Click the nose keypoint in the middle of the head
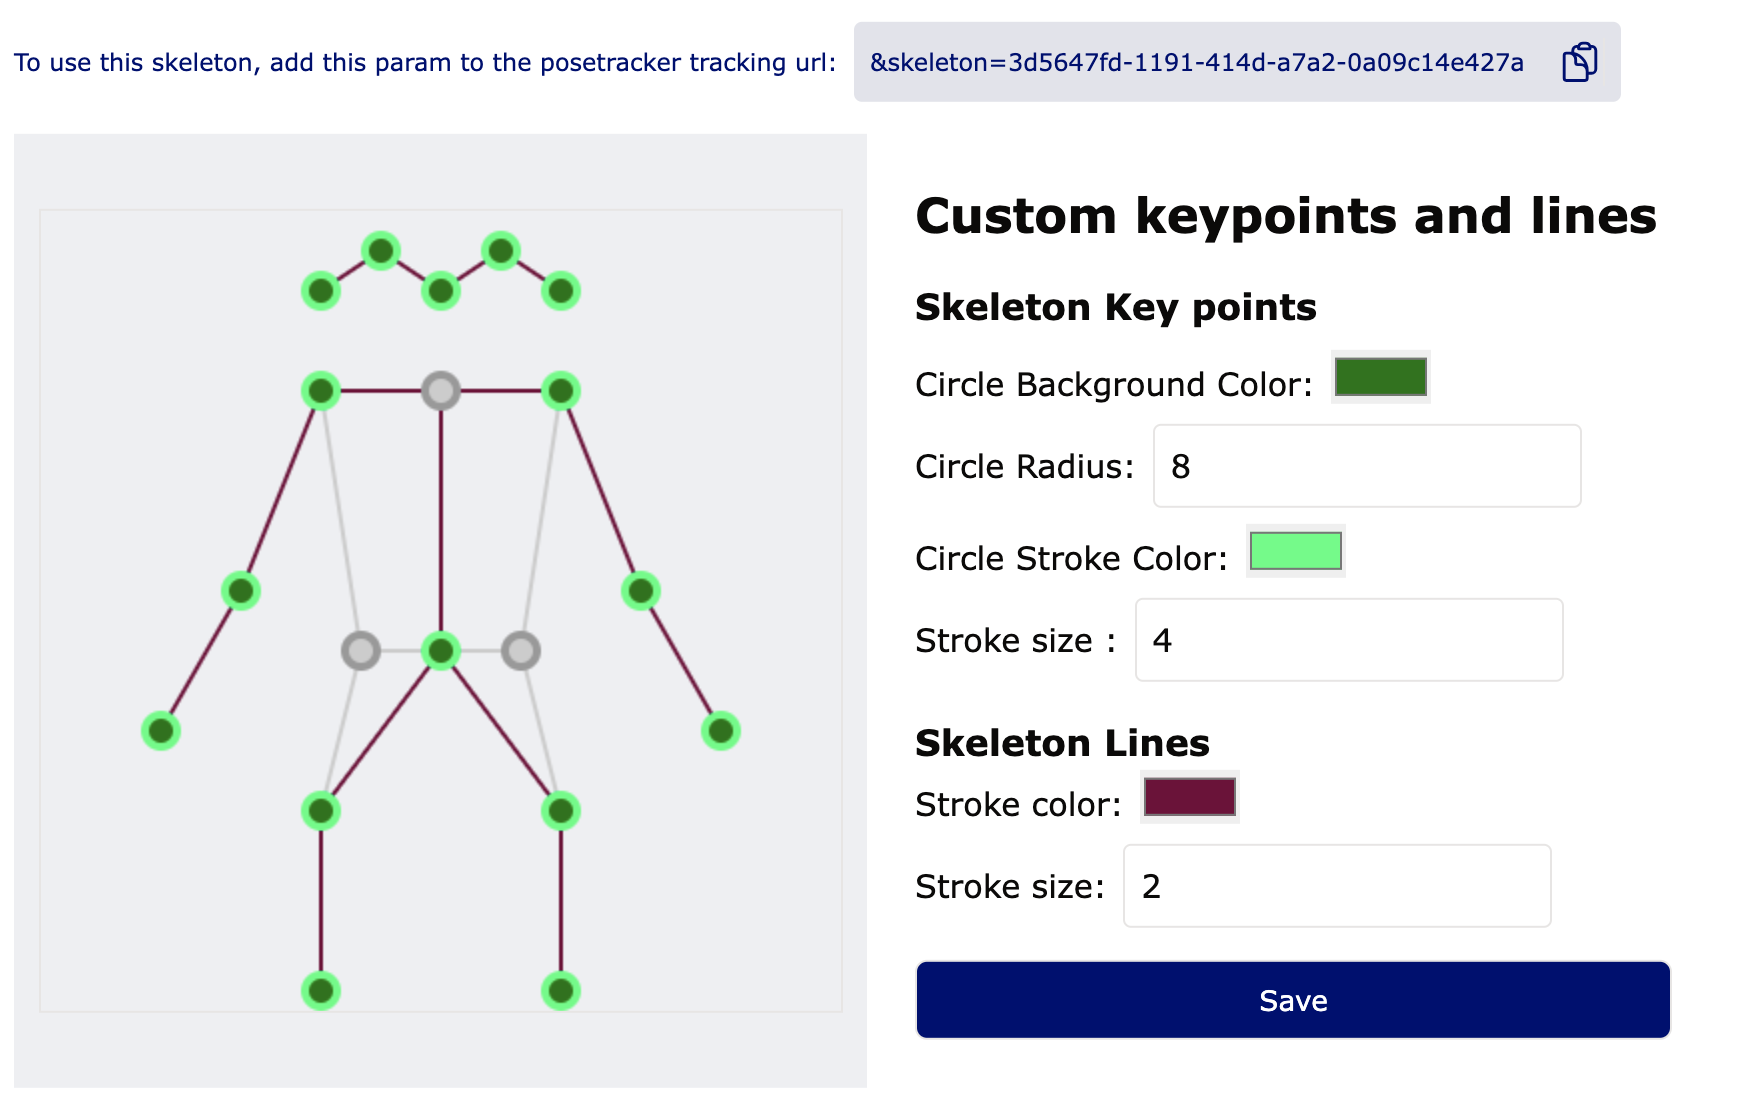 pos(441,291)
